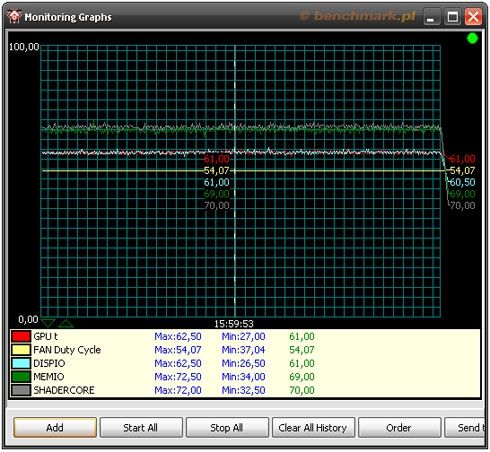Click the green down triangle below the graph
490x452 pixels.
pyautogui.click(x=48, y=323)
